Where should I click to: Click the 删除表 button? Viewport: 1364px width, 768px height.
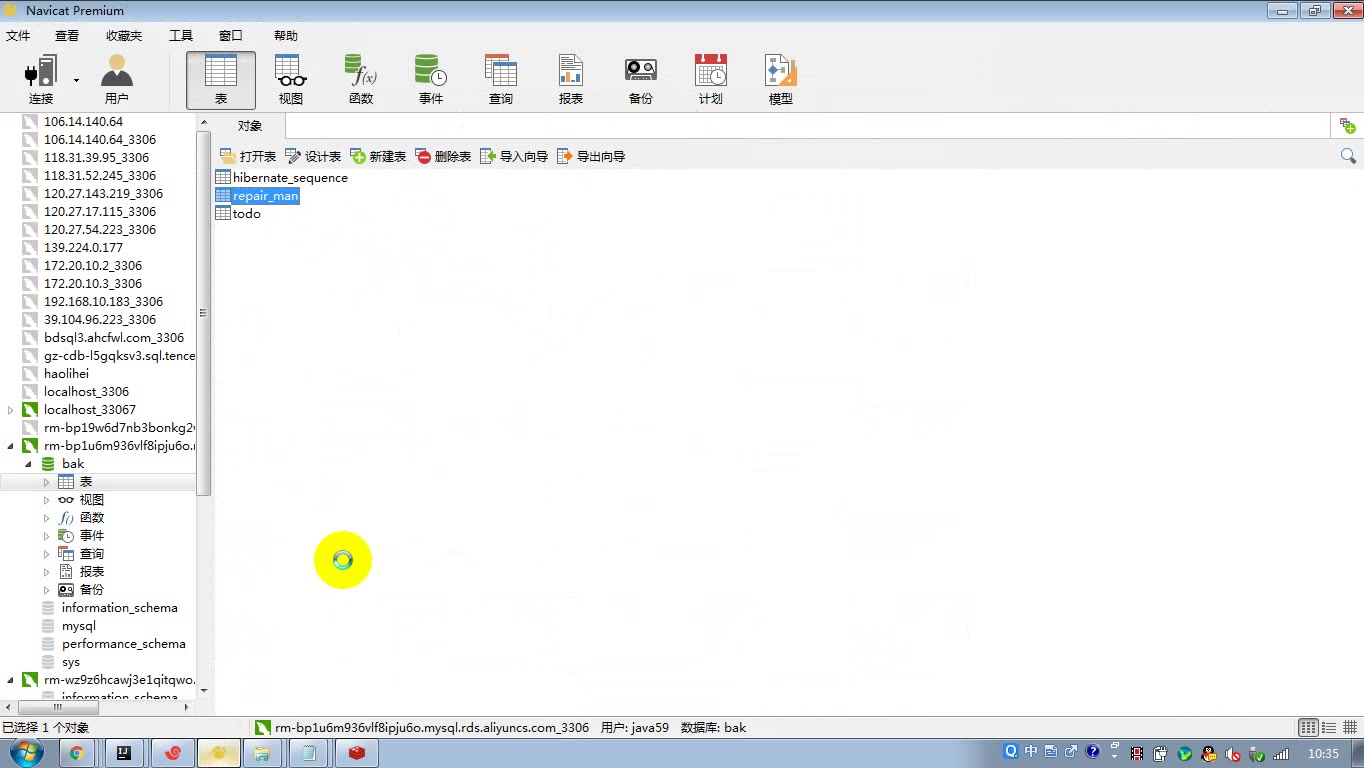click(443, 156)
